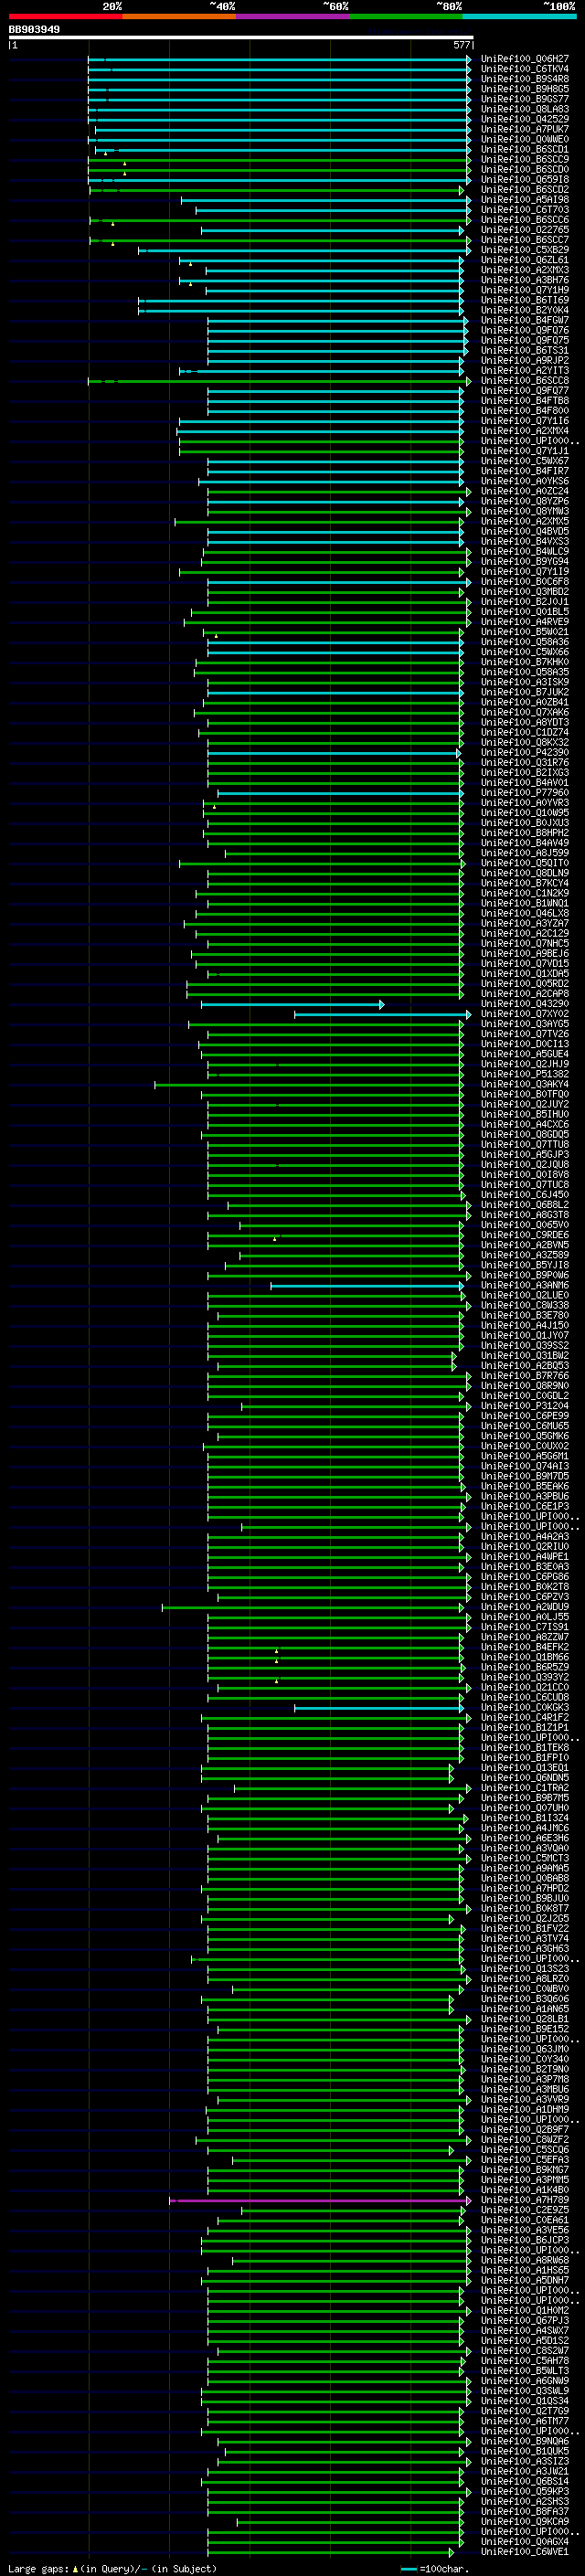The width and height of the screenshot is (585, 2576).
Task: Select the UniRef100_Q39SS2 label
Action: [x=525, y=1346]
